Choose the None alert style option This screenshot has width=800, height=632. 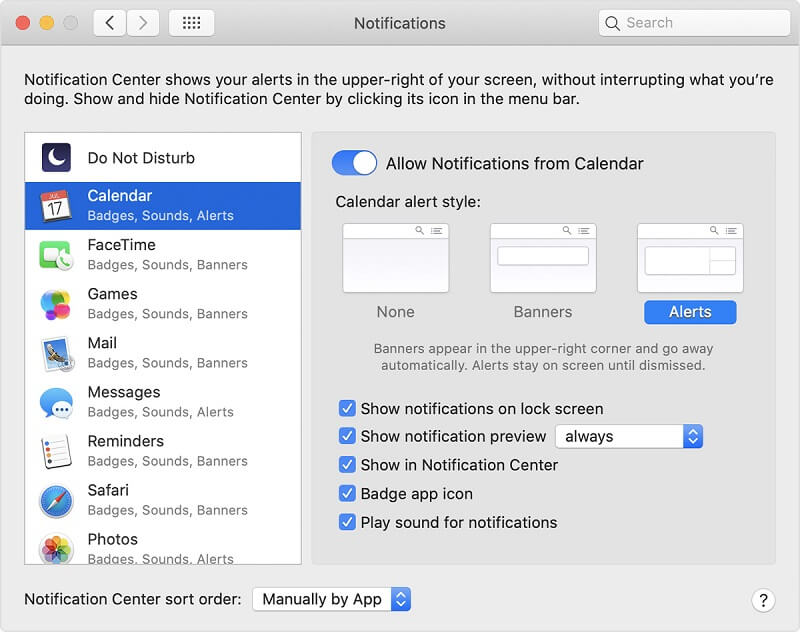coord(395,258)
